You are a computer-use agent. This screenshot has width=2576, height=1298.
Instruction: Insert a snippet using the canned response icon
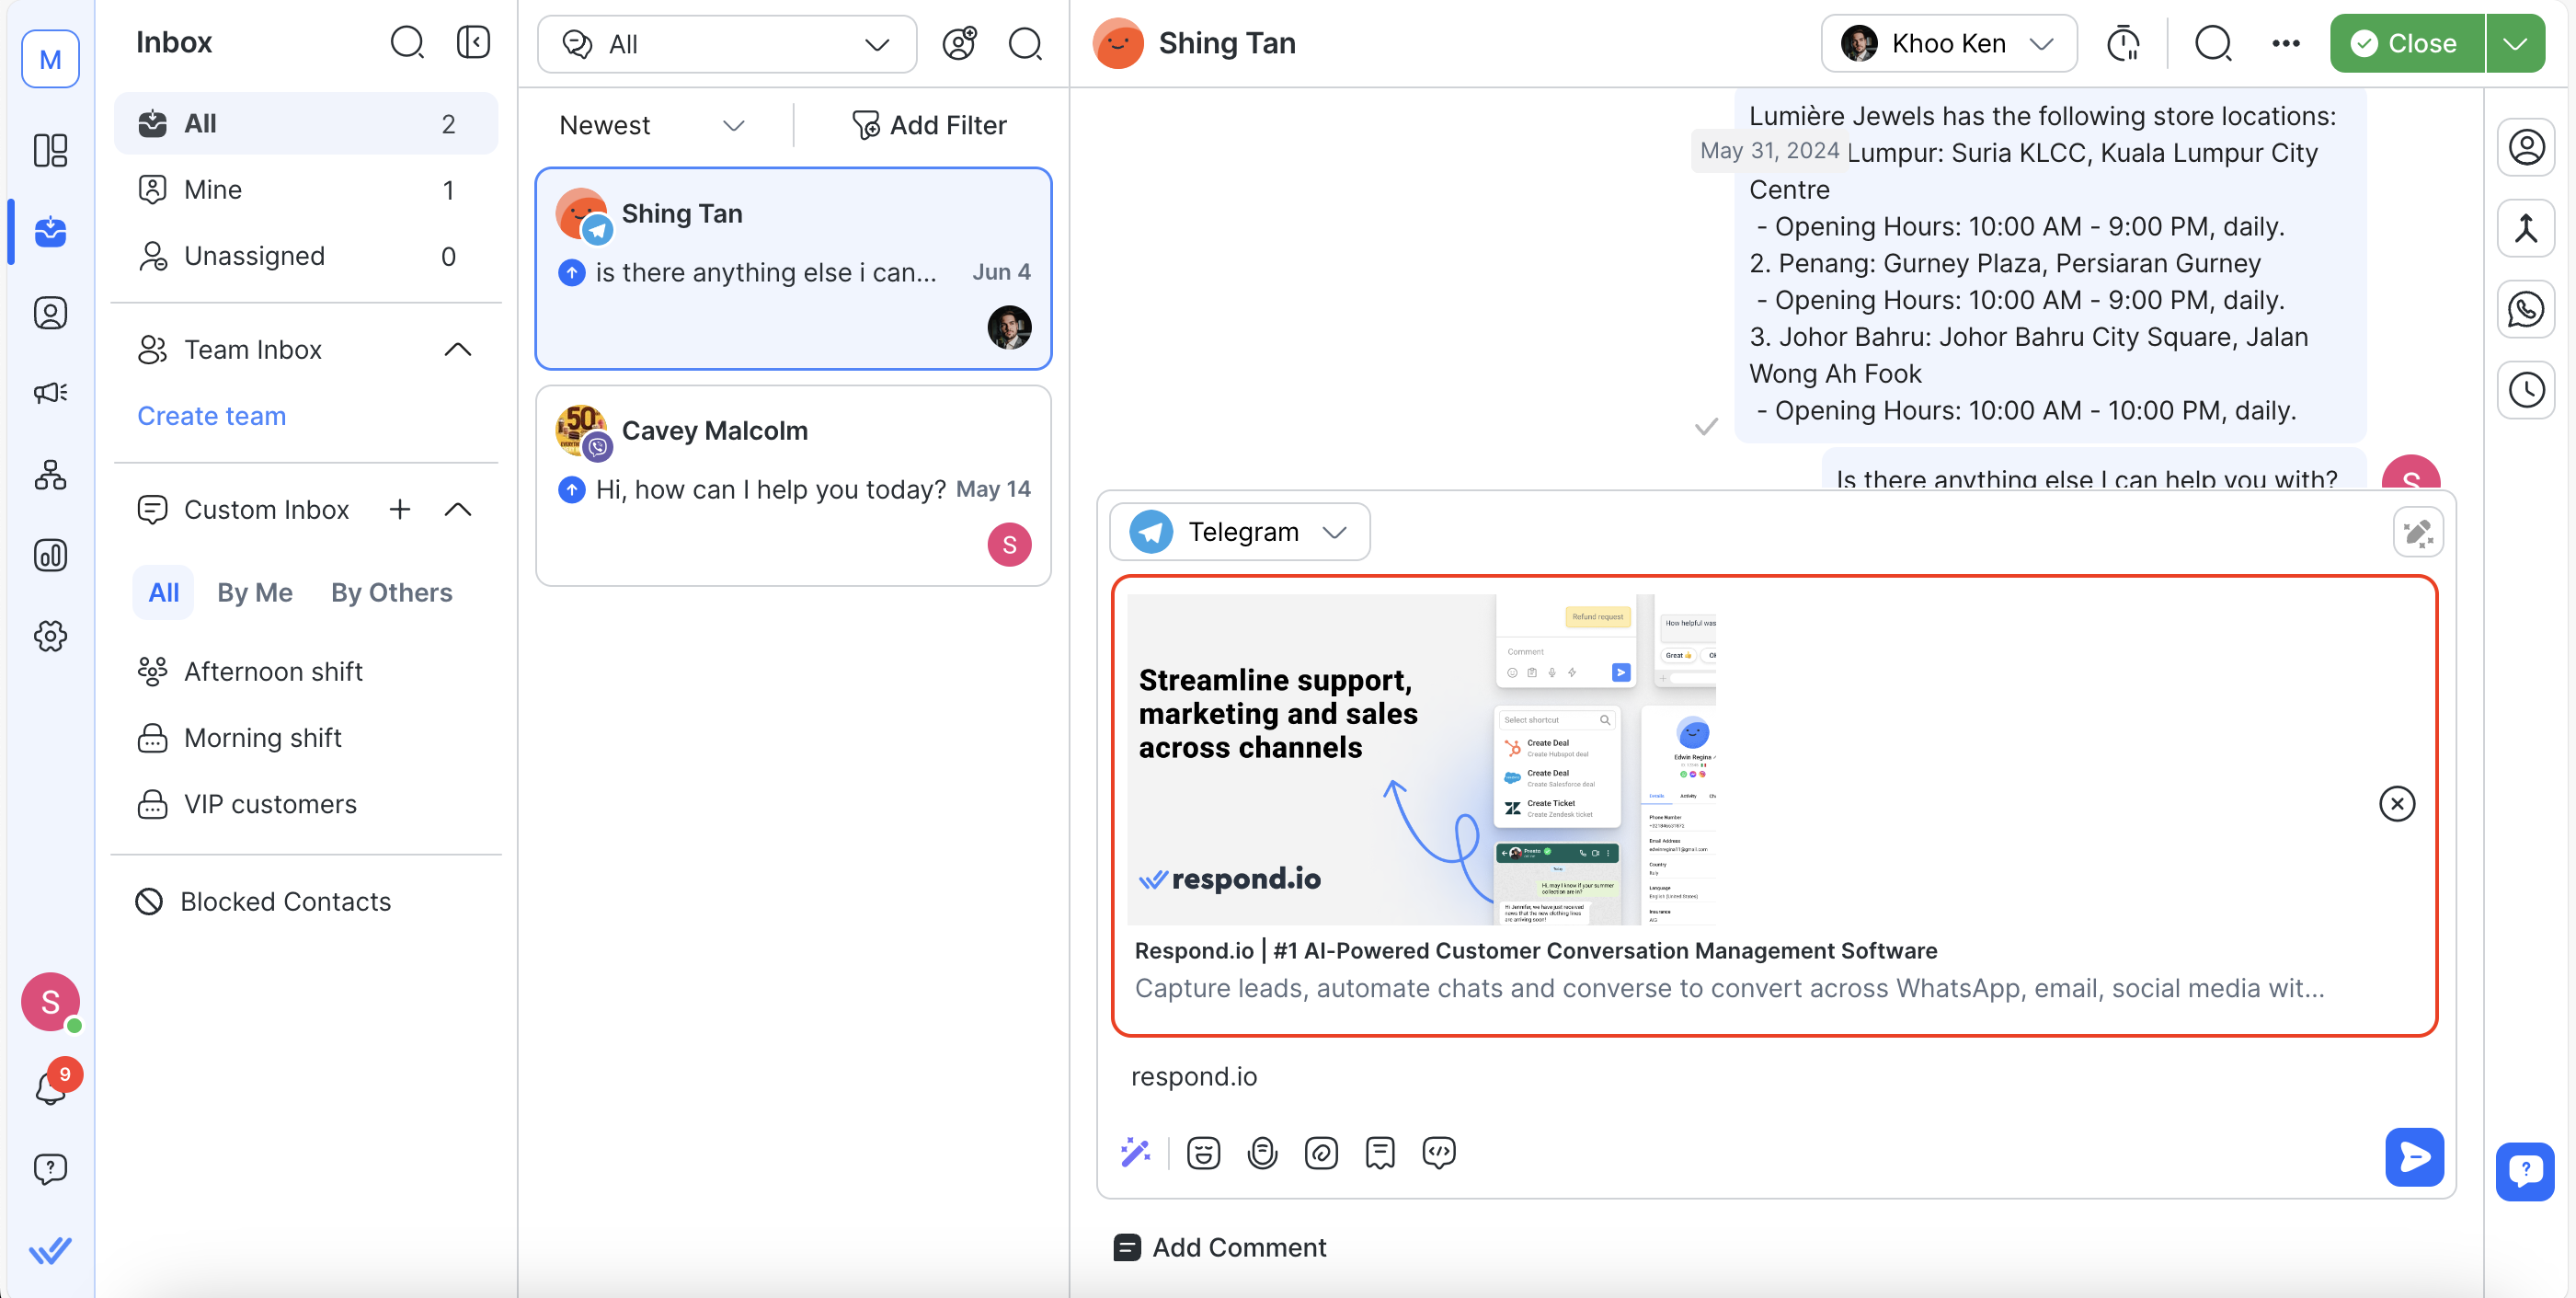[x=1380, y=1153]
